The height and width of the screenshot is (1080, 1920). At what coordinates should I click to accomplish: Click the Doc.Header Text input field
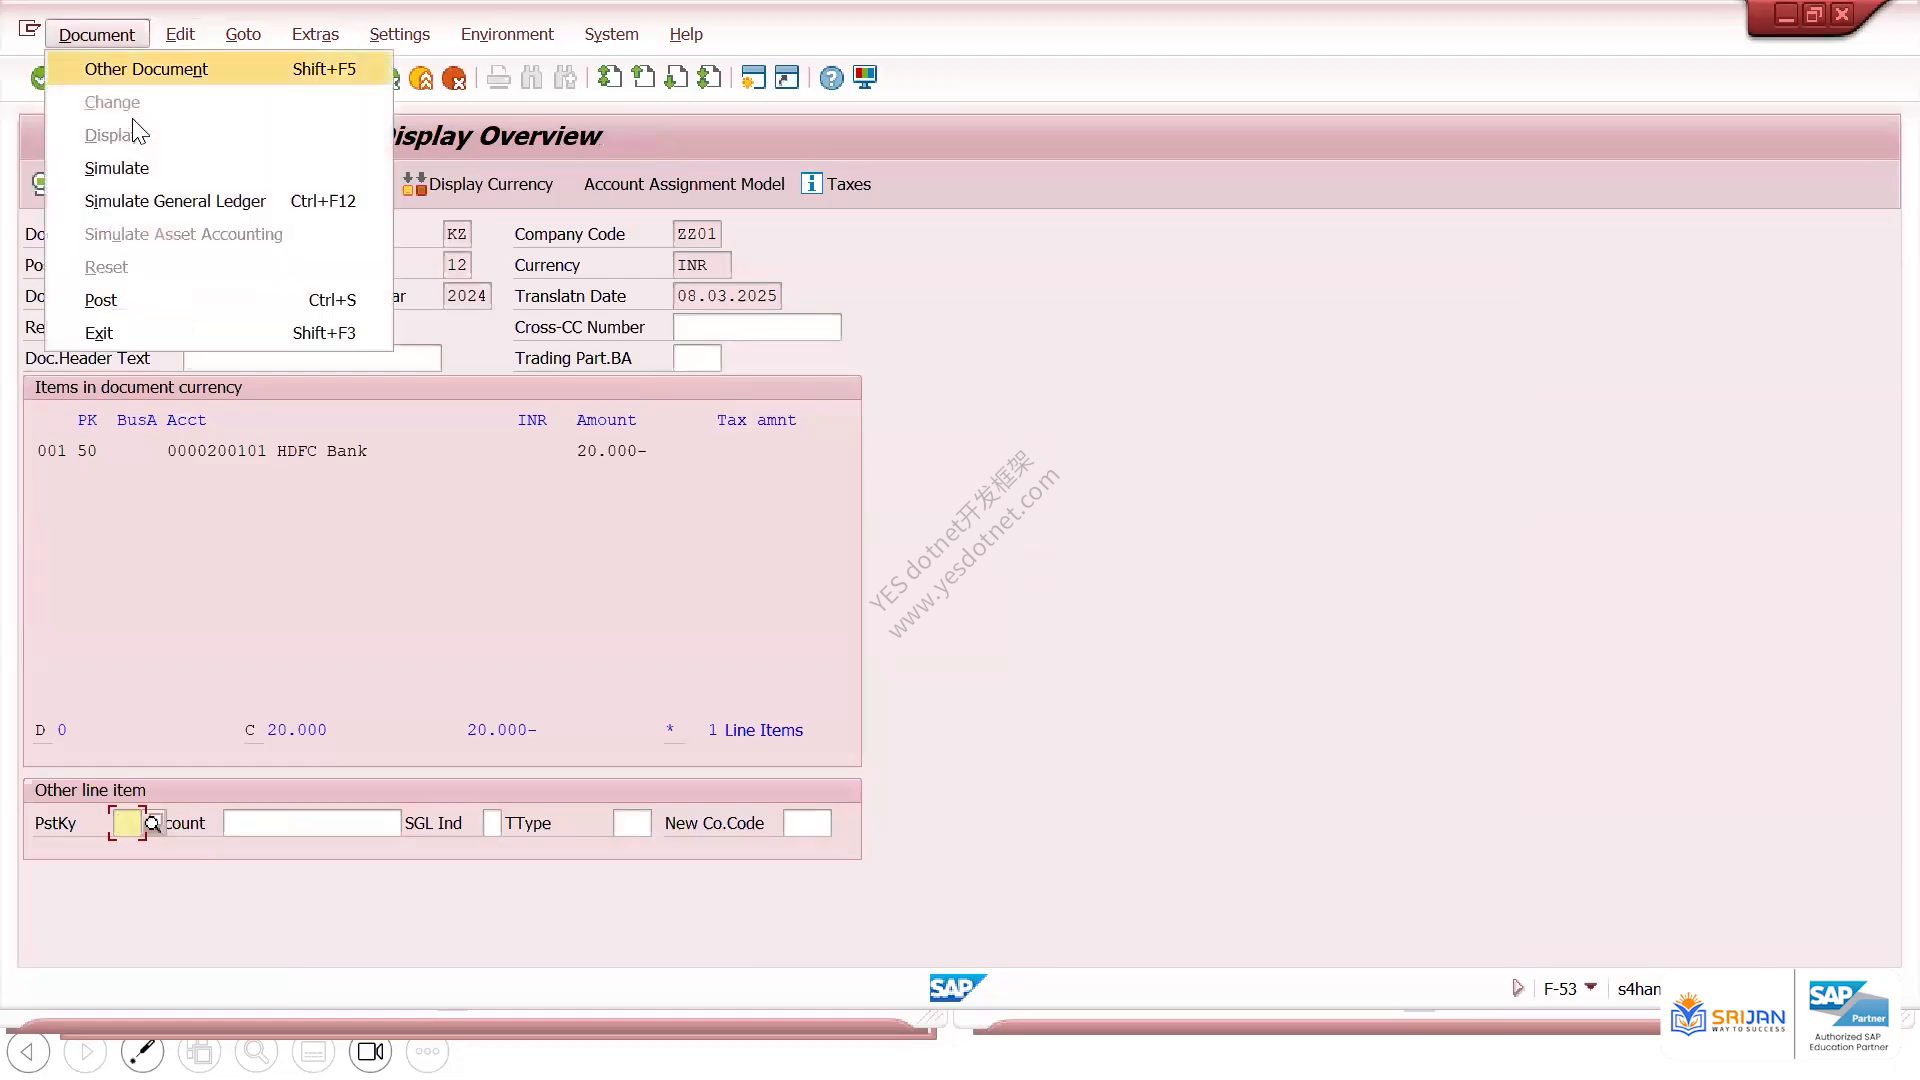pyautogui.click(x=312, y=358)
